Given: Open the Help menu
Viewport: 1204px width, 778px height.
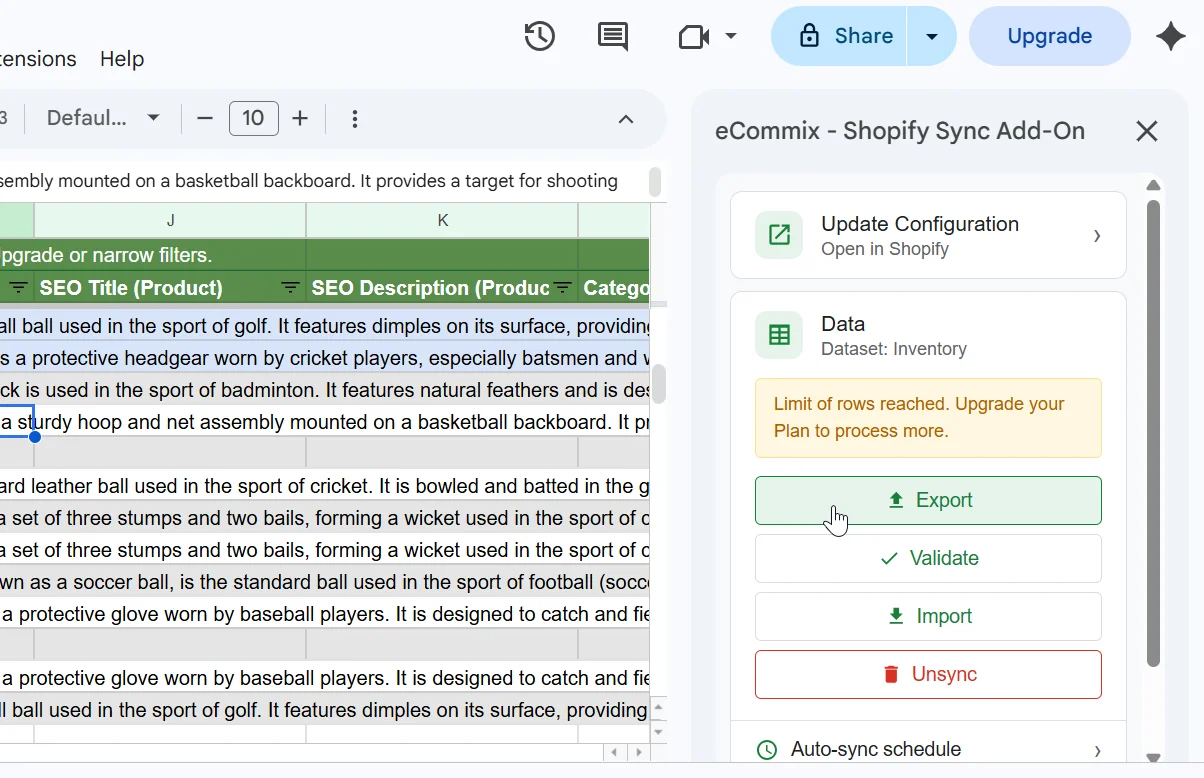Looking at the screenshot, I should pyautogui.click(x=122, y=59).
